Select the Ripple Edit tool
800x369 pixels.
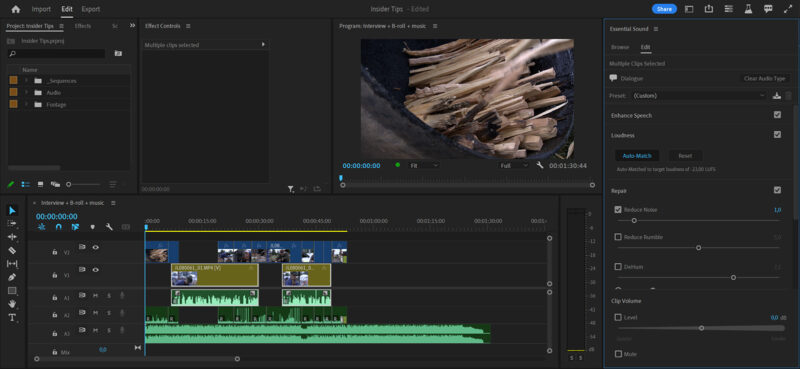12,237
